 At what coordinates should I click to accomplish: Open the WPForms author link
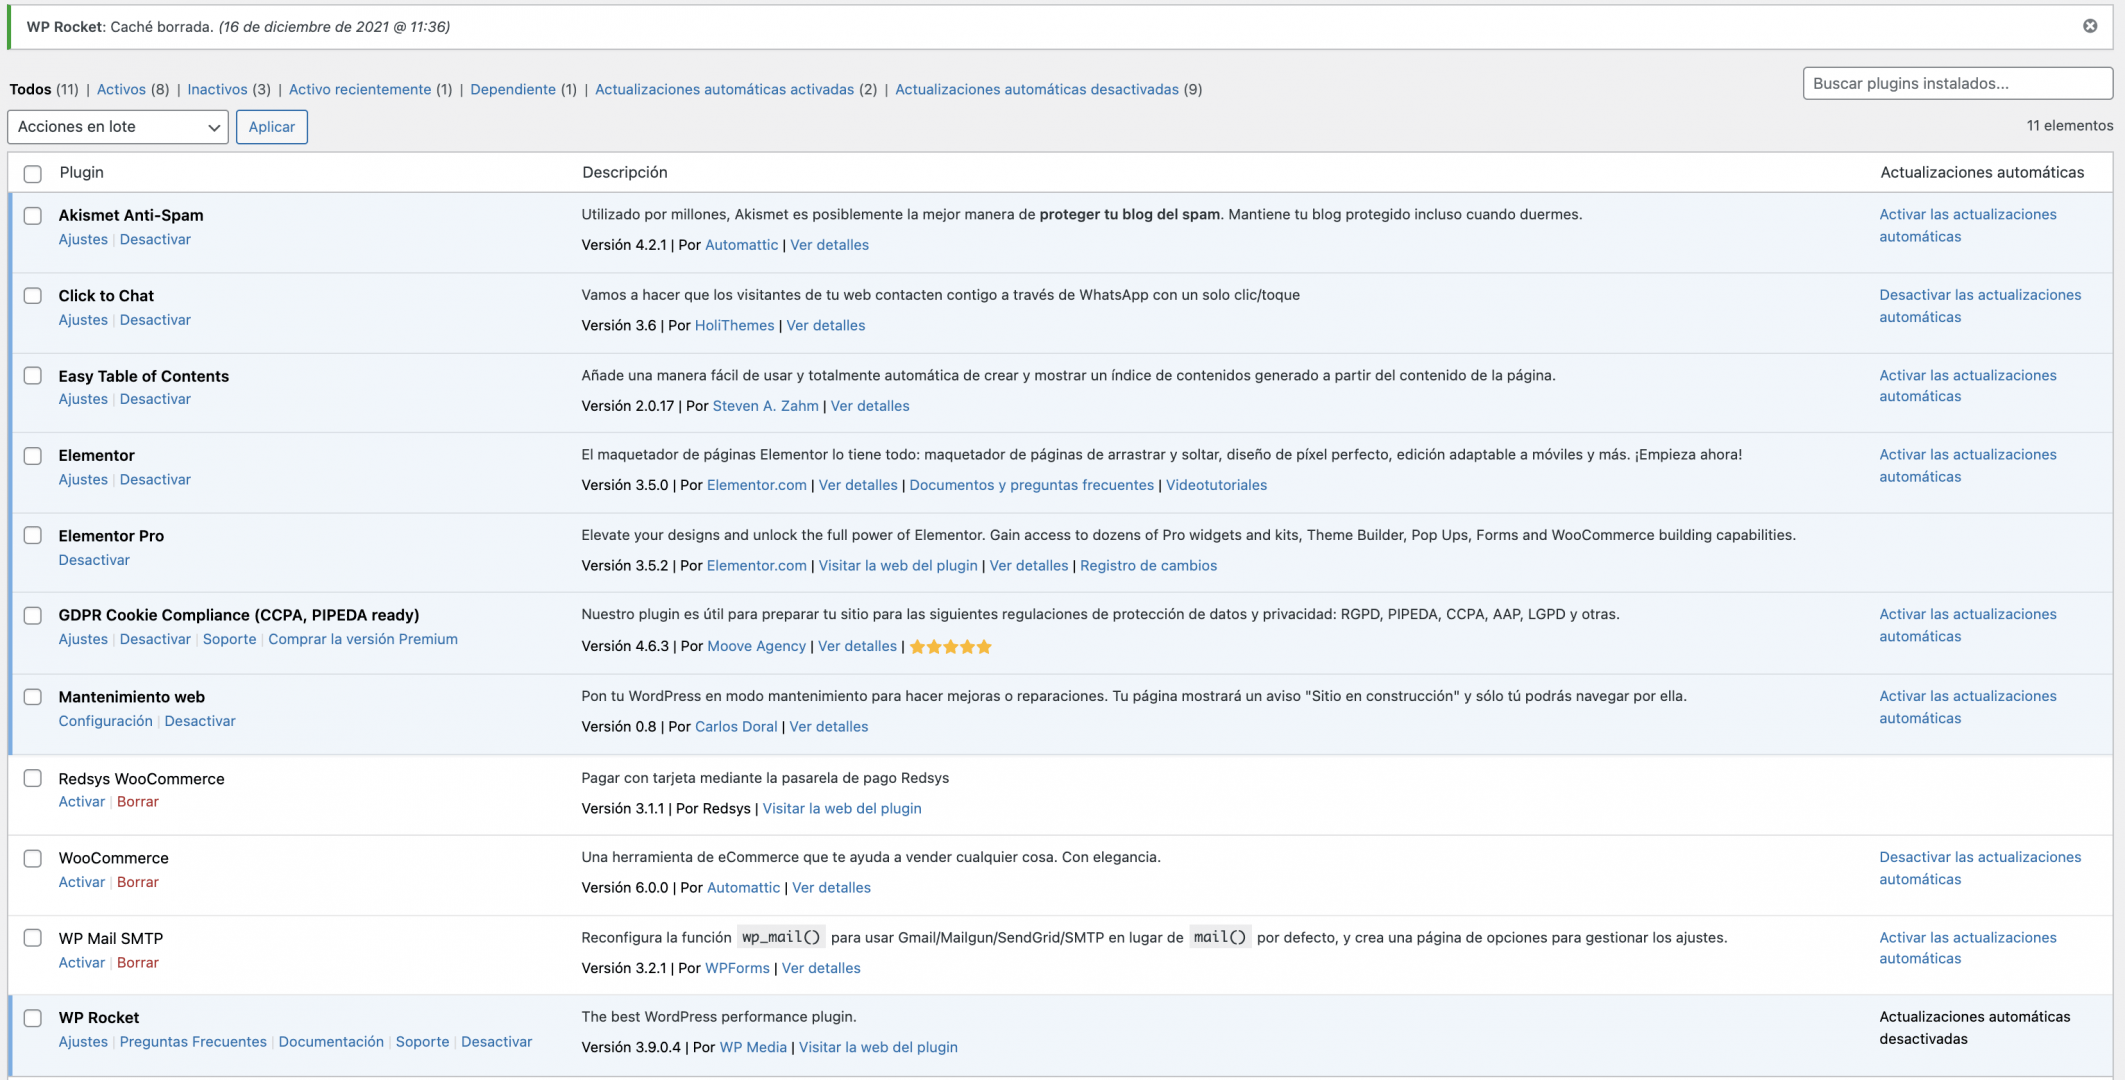point(737,969)
